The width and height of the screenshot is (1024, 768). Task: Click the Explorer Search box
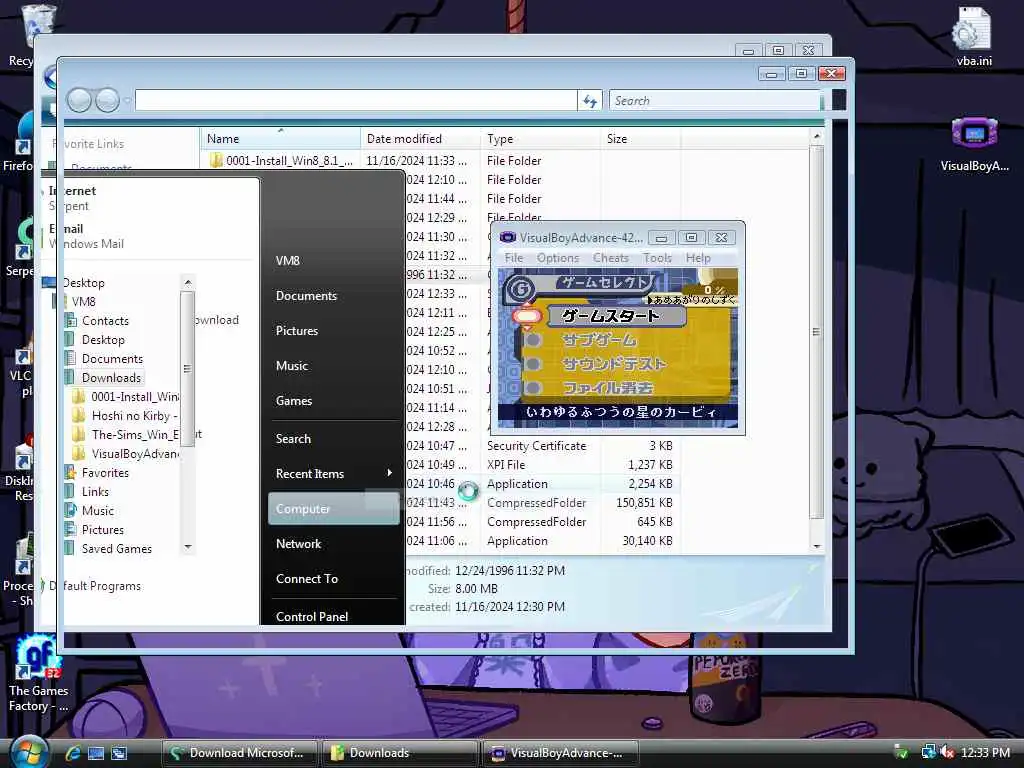click(715, 101)
